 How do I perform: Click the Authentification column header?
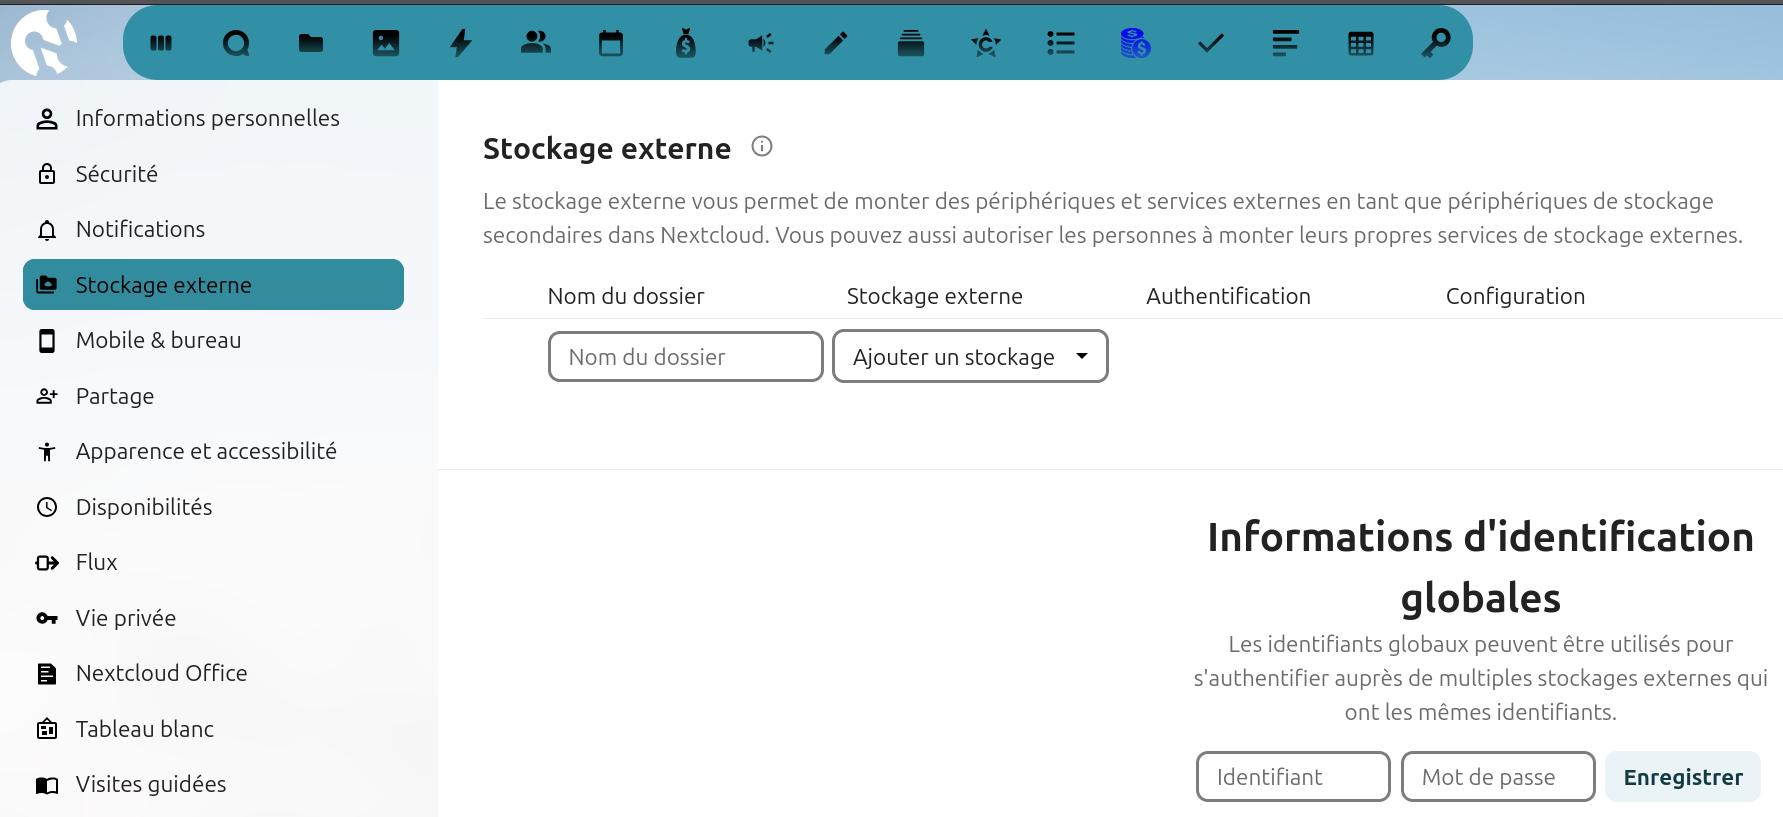point(1228,296)
